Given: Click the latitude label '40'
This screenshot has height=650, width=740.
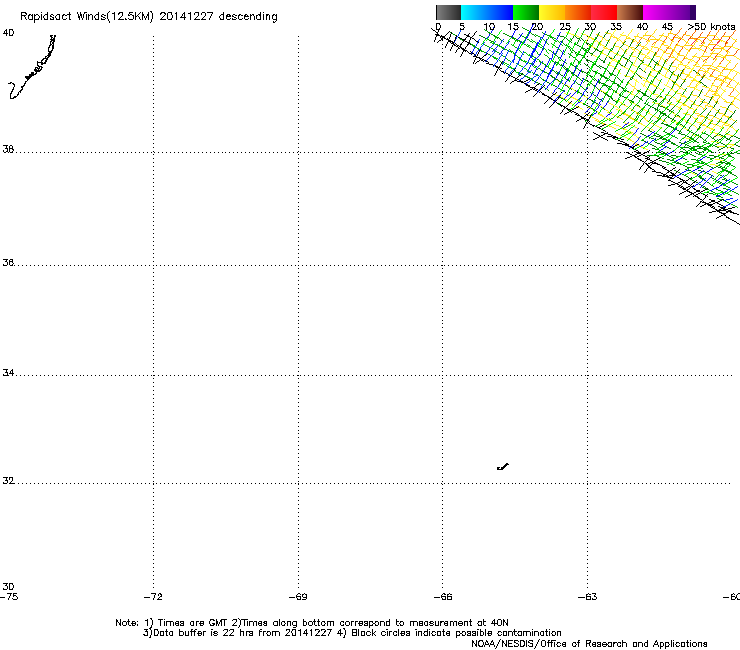Looking at the screenshot, I should click(8, 33).
